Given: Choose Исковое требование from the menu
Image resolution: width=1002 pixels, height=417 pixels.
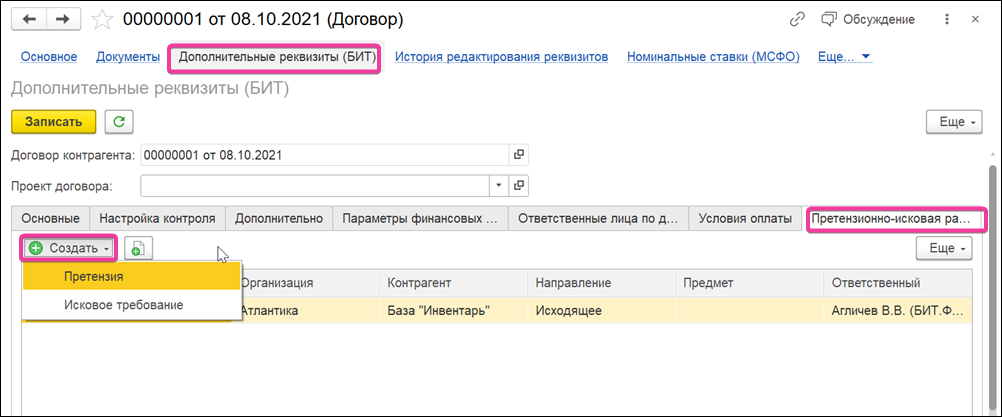Looking at the screenshot, I should point(131,305).
